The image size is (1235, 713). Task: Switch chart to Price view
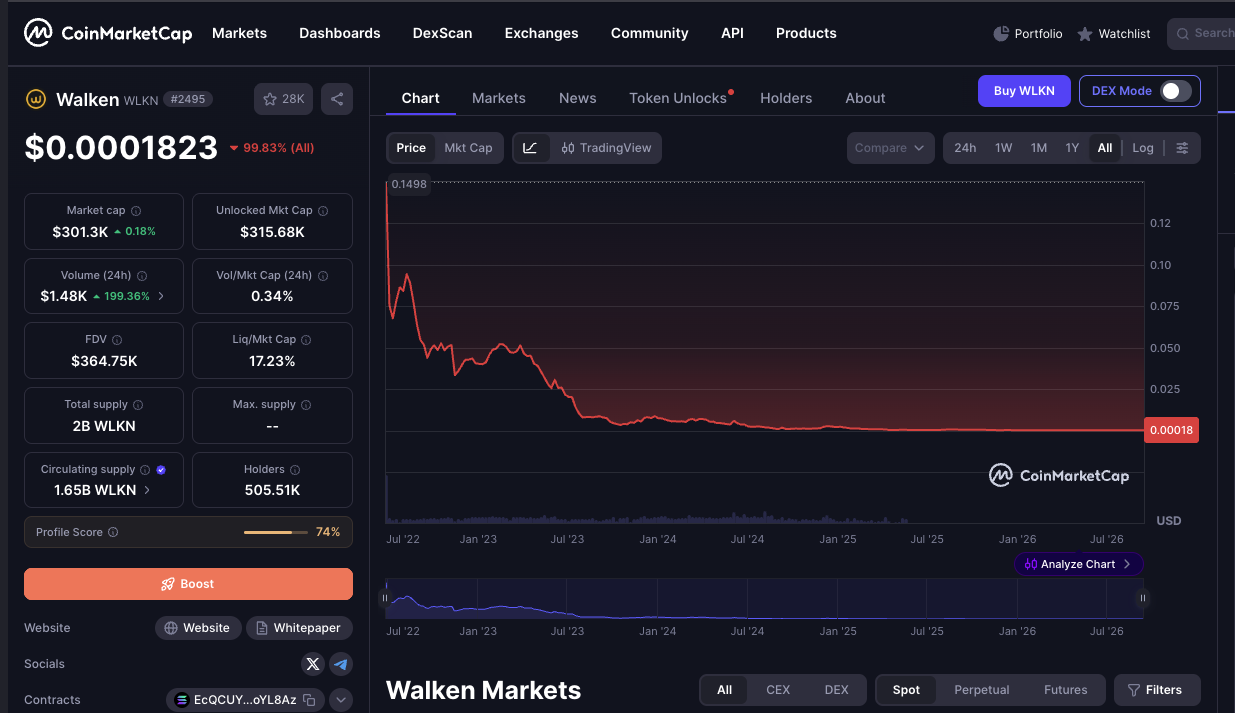coord(411,148)
